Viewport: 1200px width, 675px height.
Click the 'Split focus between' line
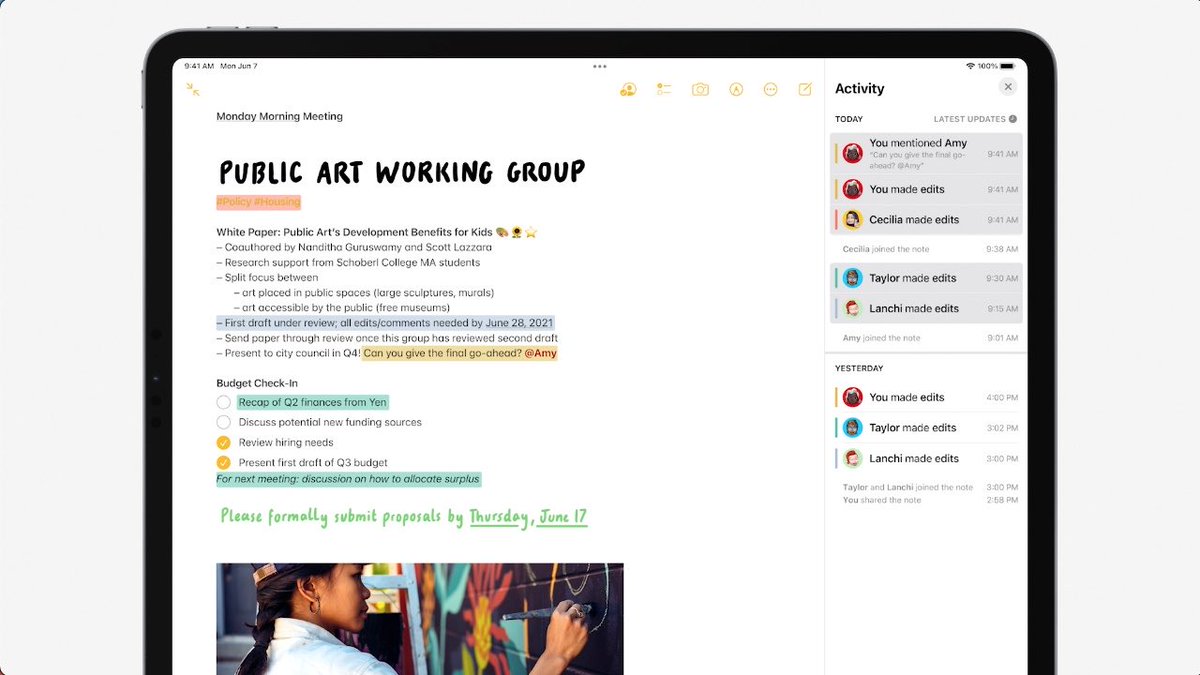tap(267, 277)
